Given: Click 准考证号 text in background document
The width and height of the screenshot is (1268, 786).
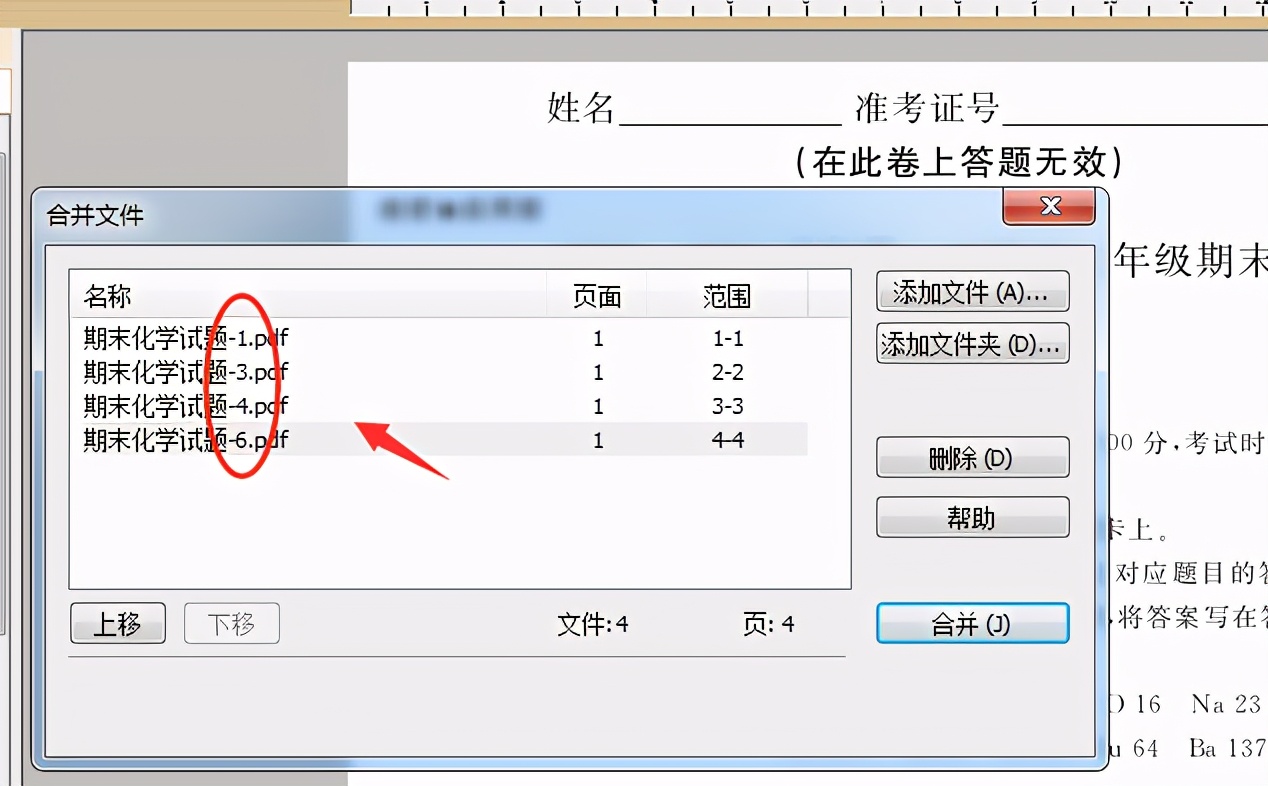Looking at the screenshot, I should click(927, 108).
